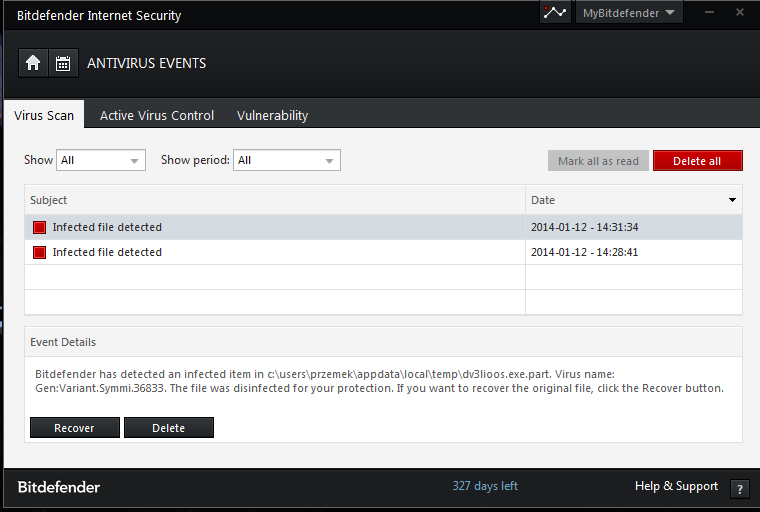Delete the selected infected file event
This screenshot has width=760, height=512.
click(169, 428)
